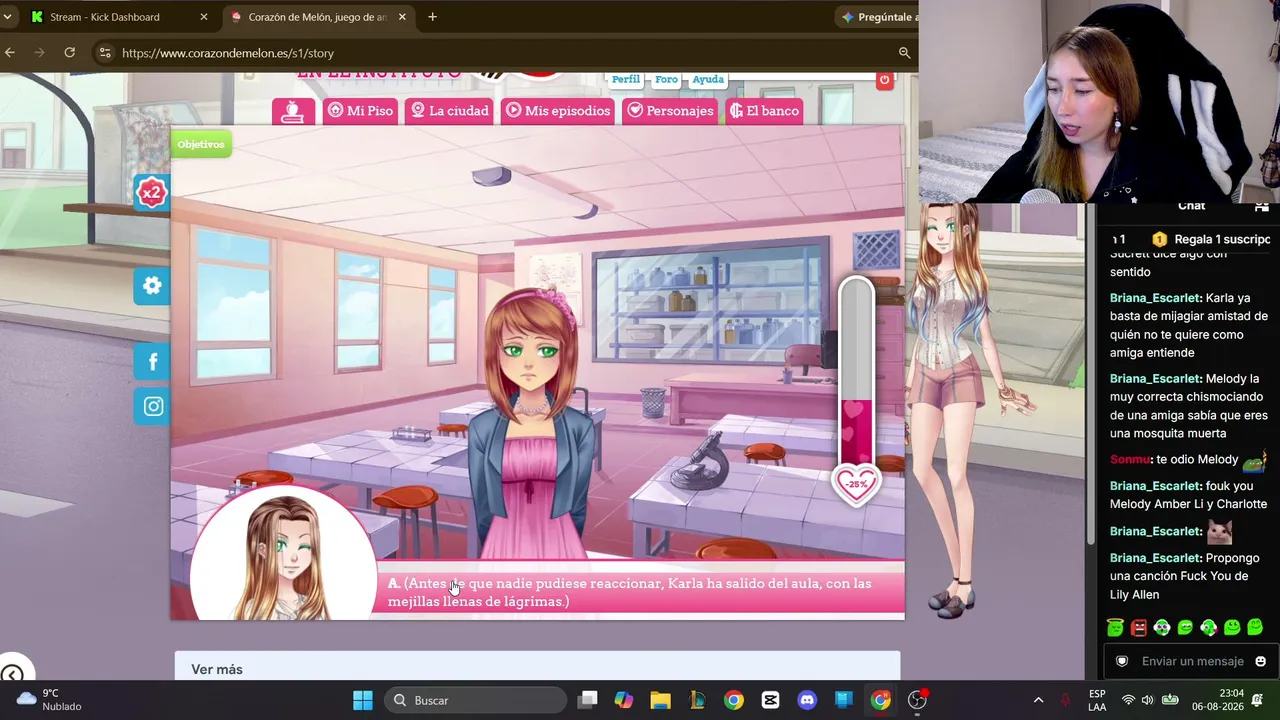
Task: Click the cat emote in Briana_Escarlet's chat message
Action: [1219, 532]
